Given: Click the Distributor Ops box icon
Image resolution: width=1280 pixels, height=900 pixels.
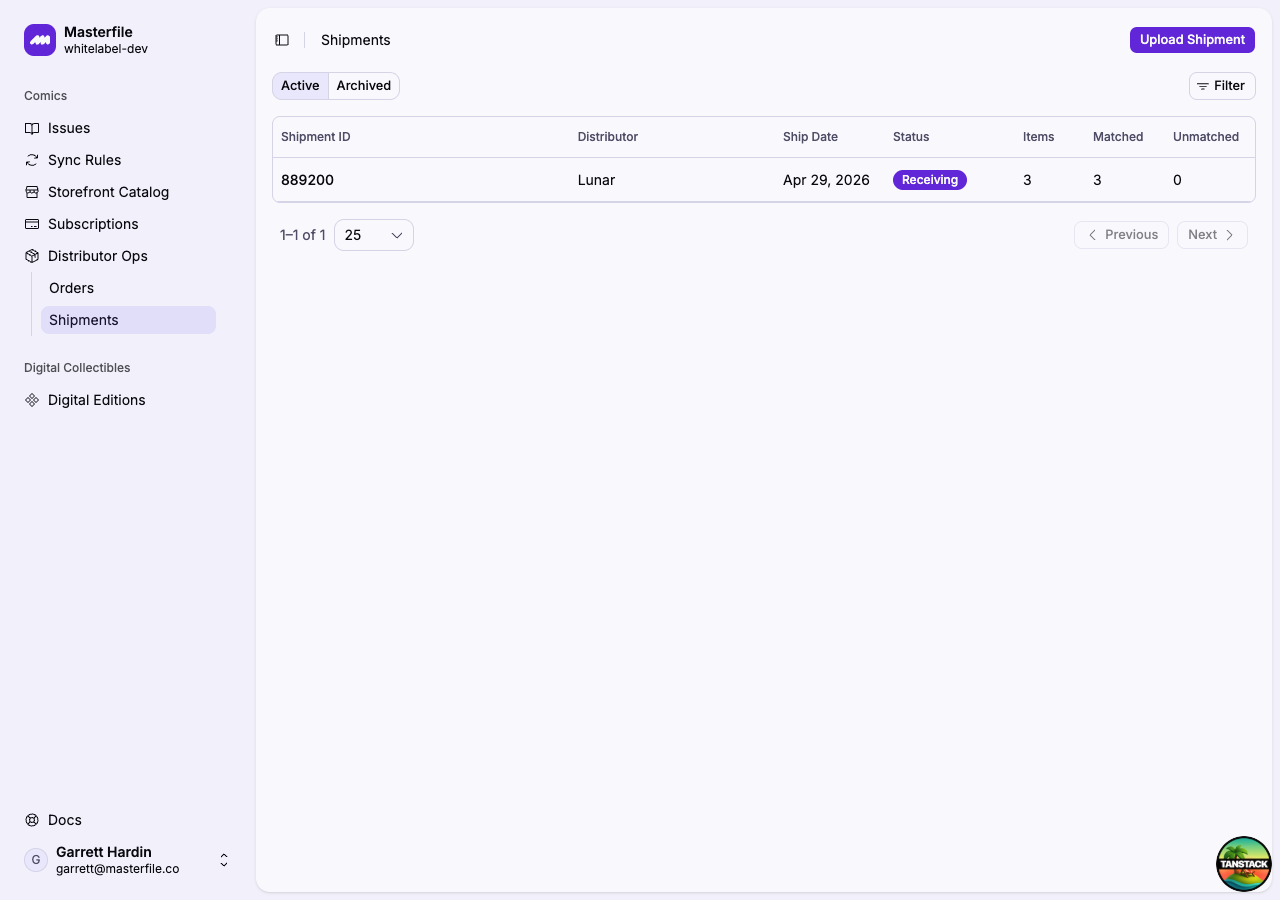Looking at the screenshot, I should pos(32,256).
